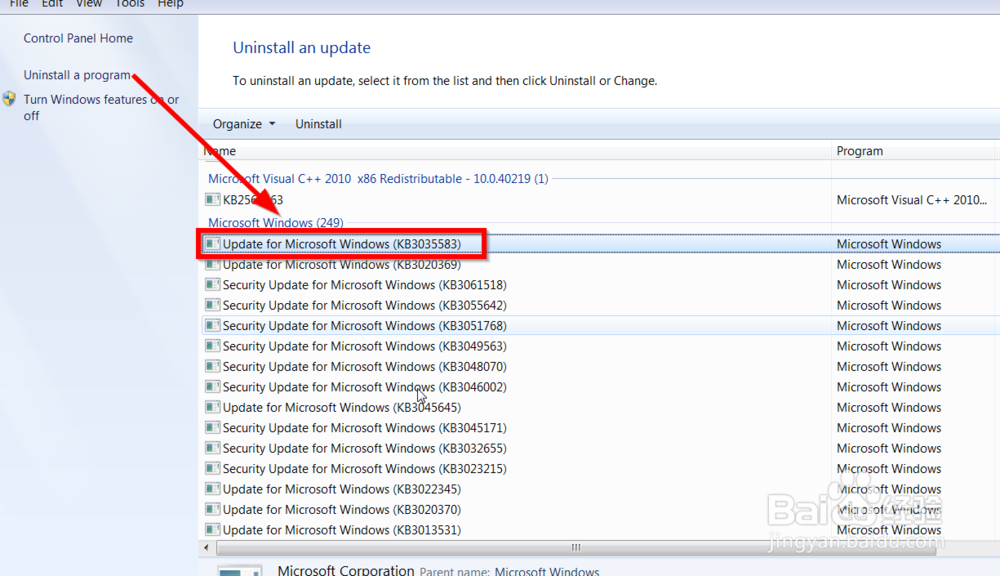Click the icon beside KB3022345 update entry

click(x=212, y=488)
